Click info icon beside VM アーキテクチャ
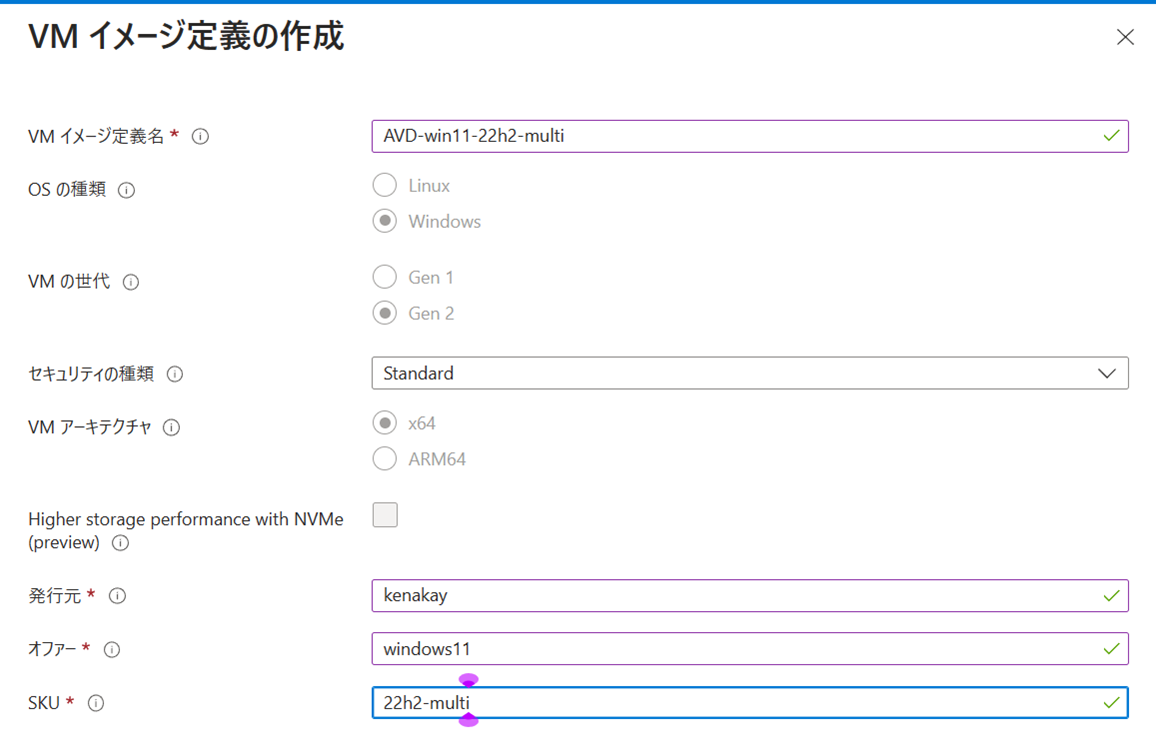Screen dimensions: 1156x750 point(172,428)
